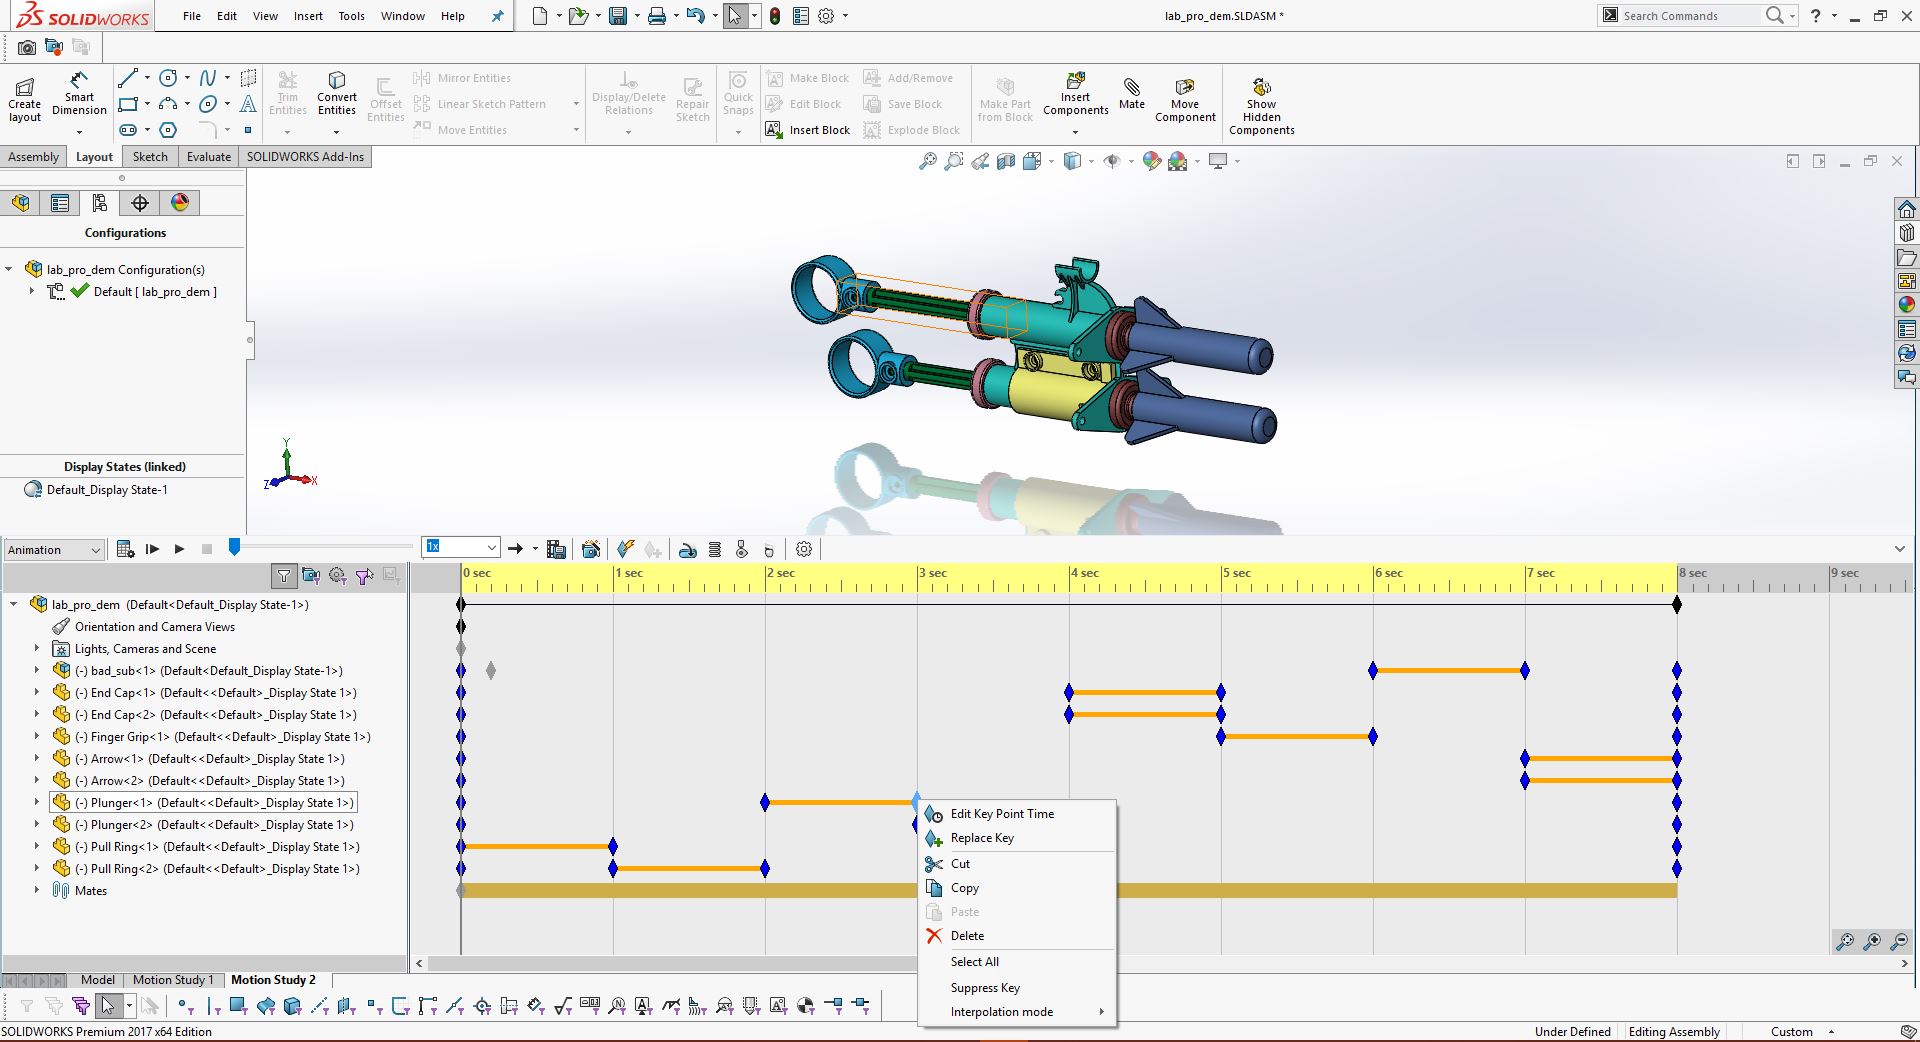The width and height of the screenshot is (1920, 1042).
Task: Click the Create layout icon
Action: tap(25, 100)
